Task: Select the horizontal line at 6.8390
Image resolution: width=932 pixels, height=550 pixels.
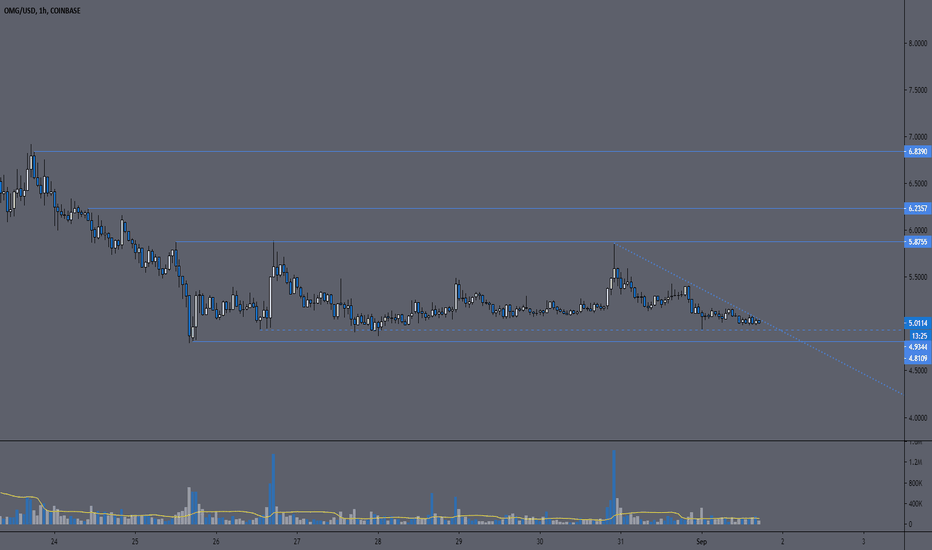Action: pos(468,152)
